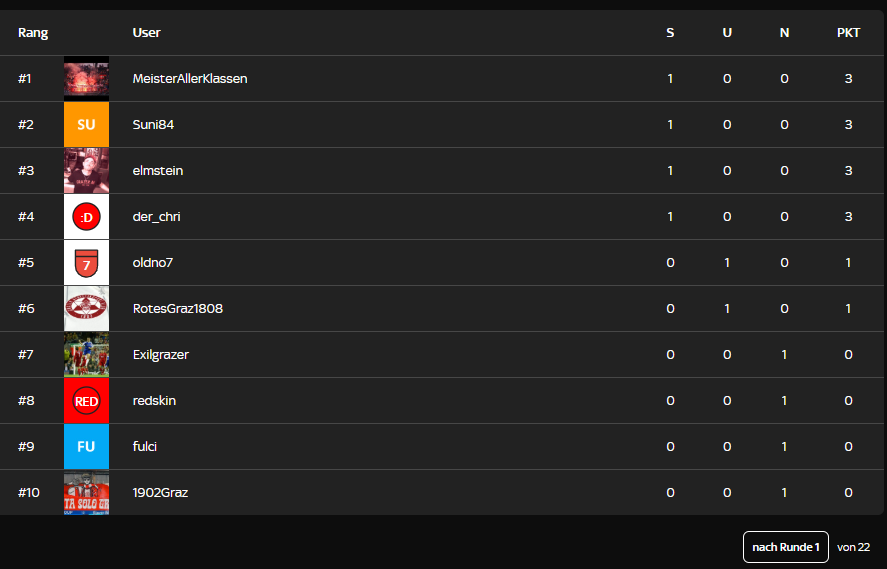
Task: Open the Suni84 username link
Action: pyautogui.click(x=153, y=124)
